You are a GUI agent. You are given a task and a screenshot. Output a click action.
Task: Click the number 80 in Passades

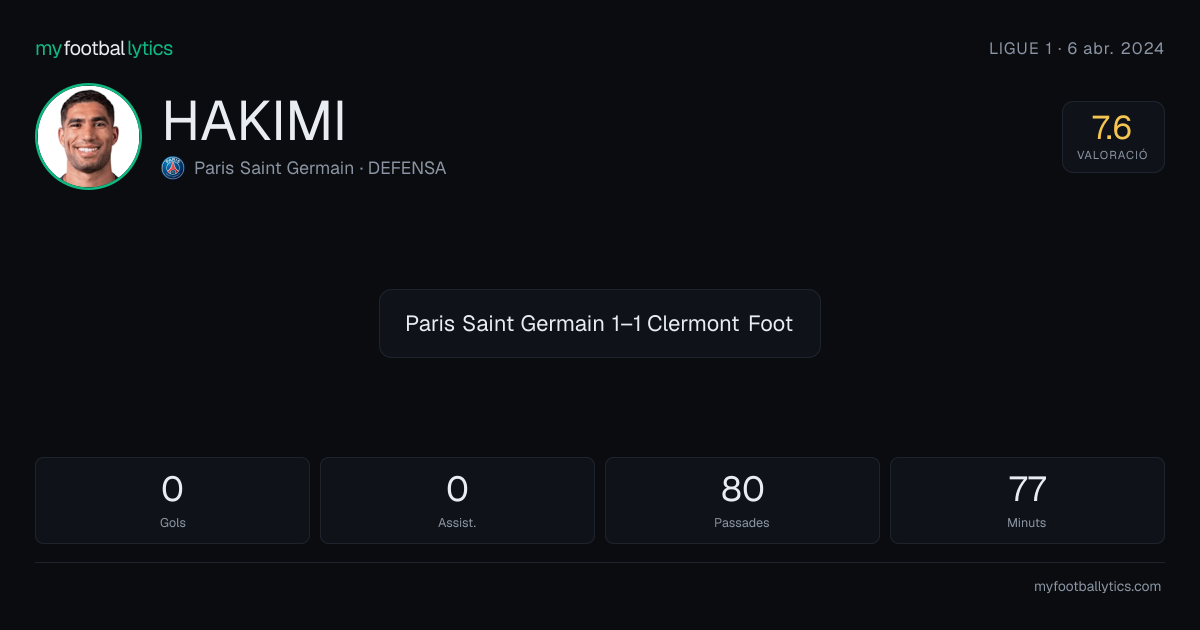(742, 489)
